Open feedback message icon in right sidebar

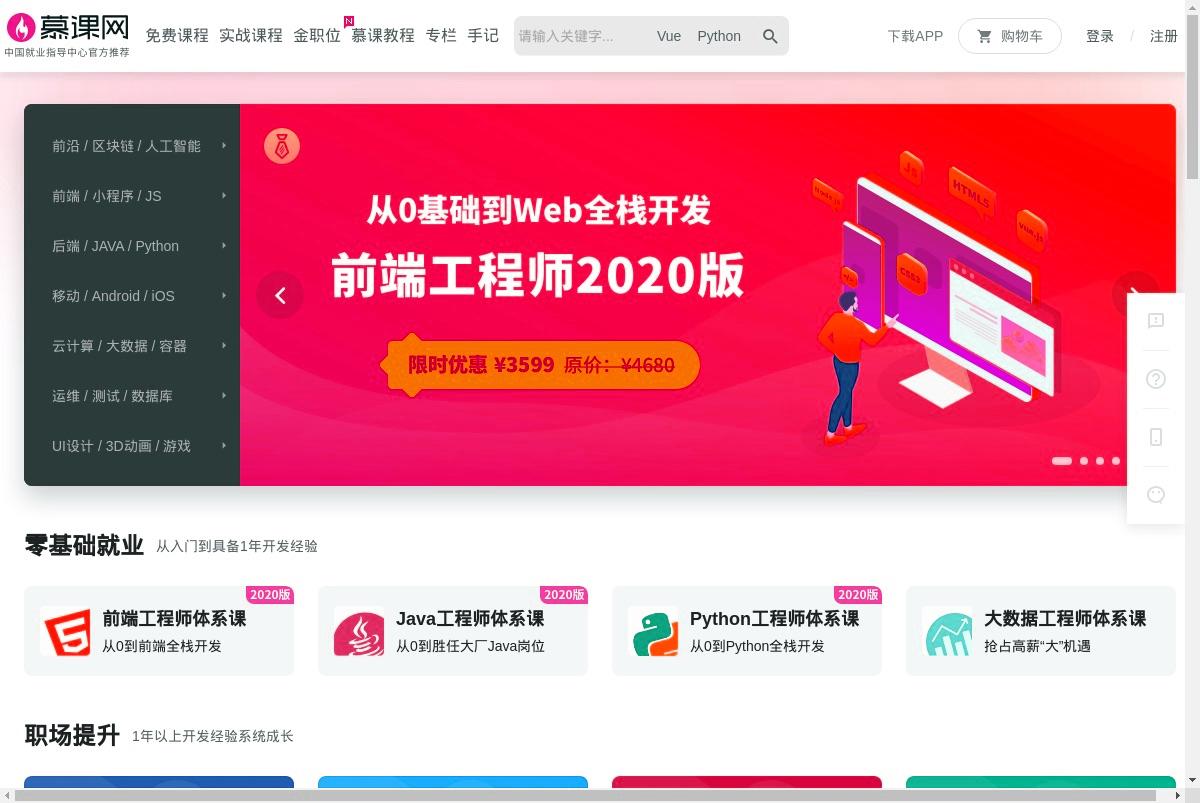point(1156,321)
